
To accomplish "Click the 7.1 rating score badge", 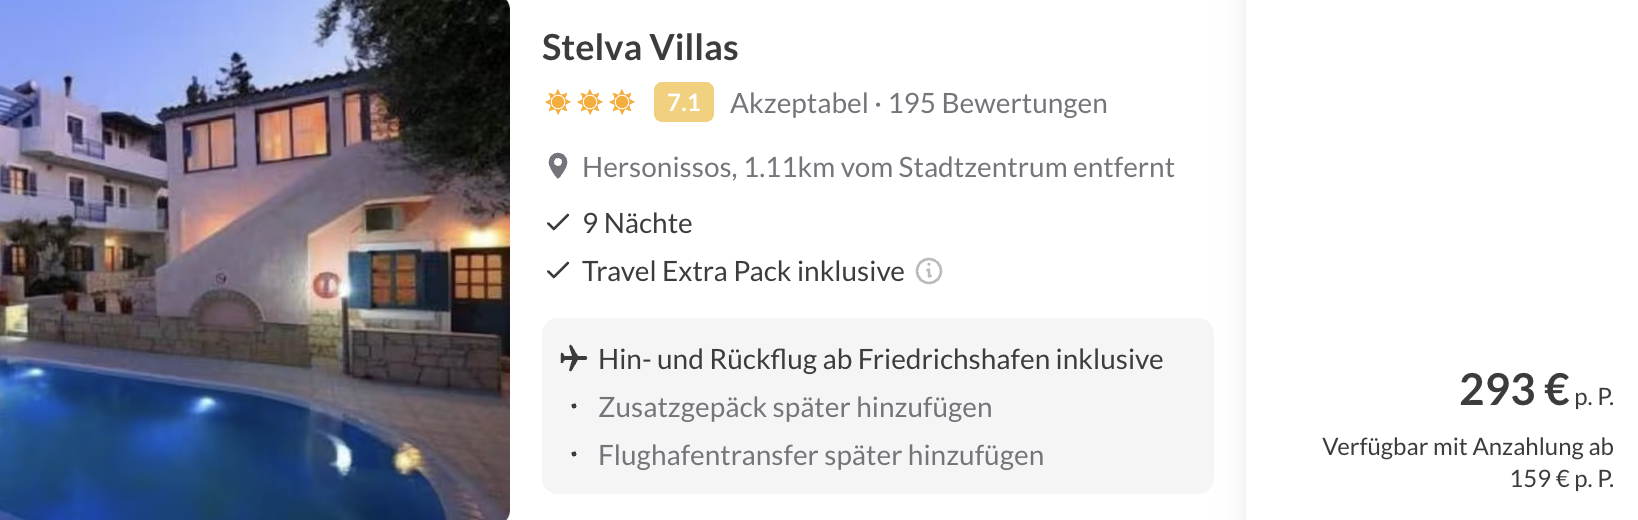I will click(684, 102).
